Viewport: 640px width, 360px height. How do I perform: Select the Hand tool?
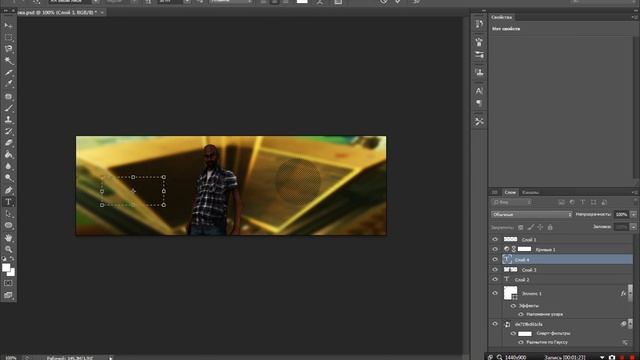[x=8, y=237]
